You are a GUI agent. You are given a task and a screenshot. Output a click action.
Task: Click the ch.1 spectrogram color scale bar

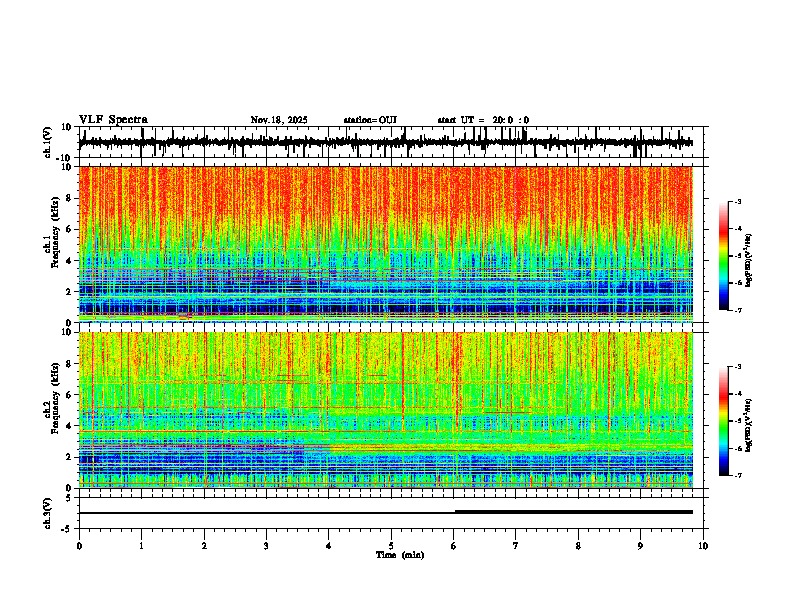coord(724,256)
